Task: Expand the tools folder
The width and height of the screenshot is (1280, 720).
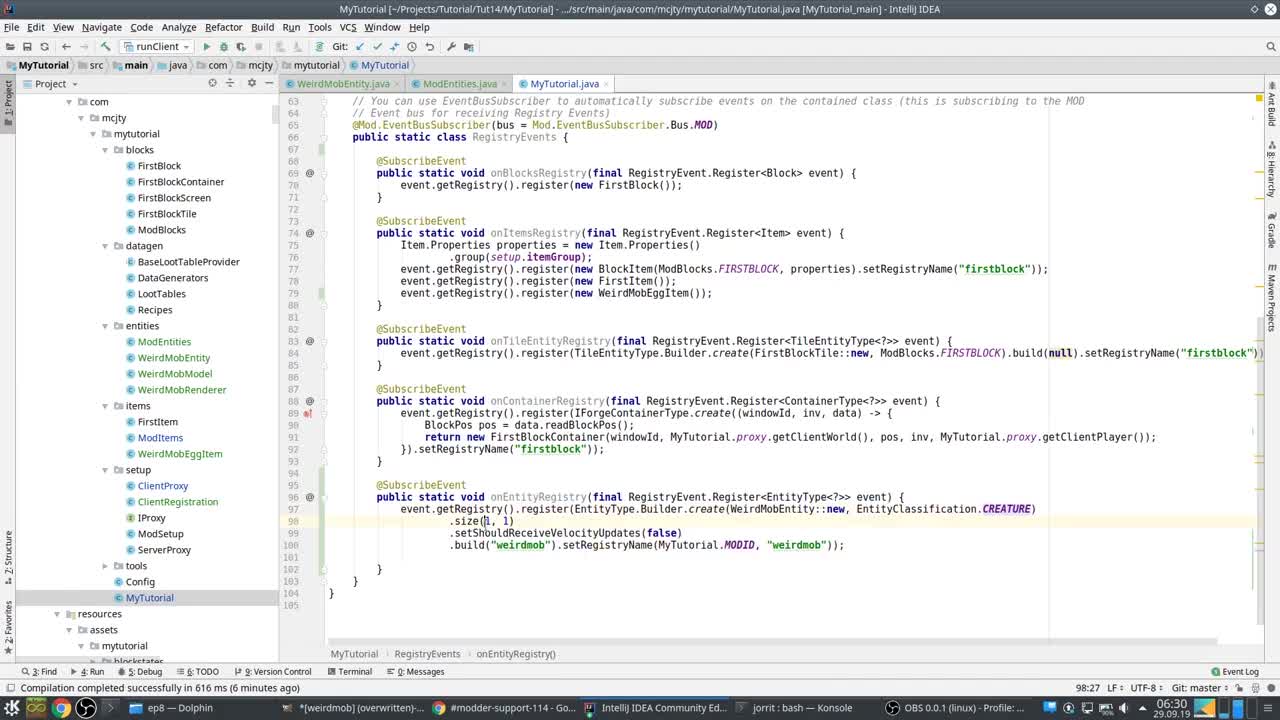Action: tap(106, 566)
